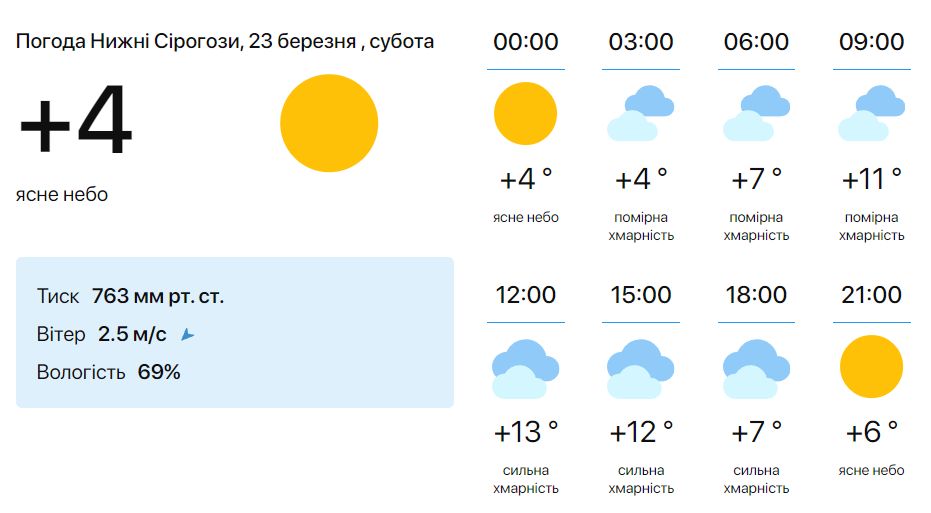931x513 pixels.
Task: Click the Вологість 69% line
Action: (x=108, y=372)
